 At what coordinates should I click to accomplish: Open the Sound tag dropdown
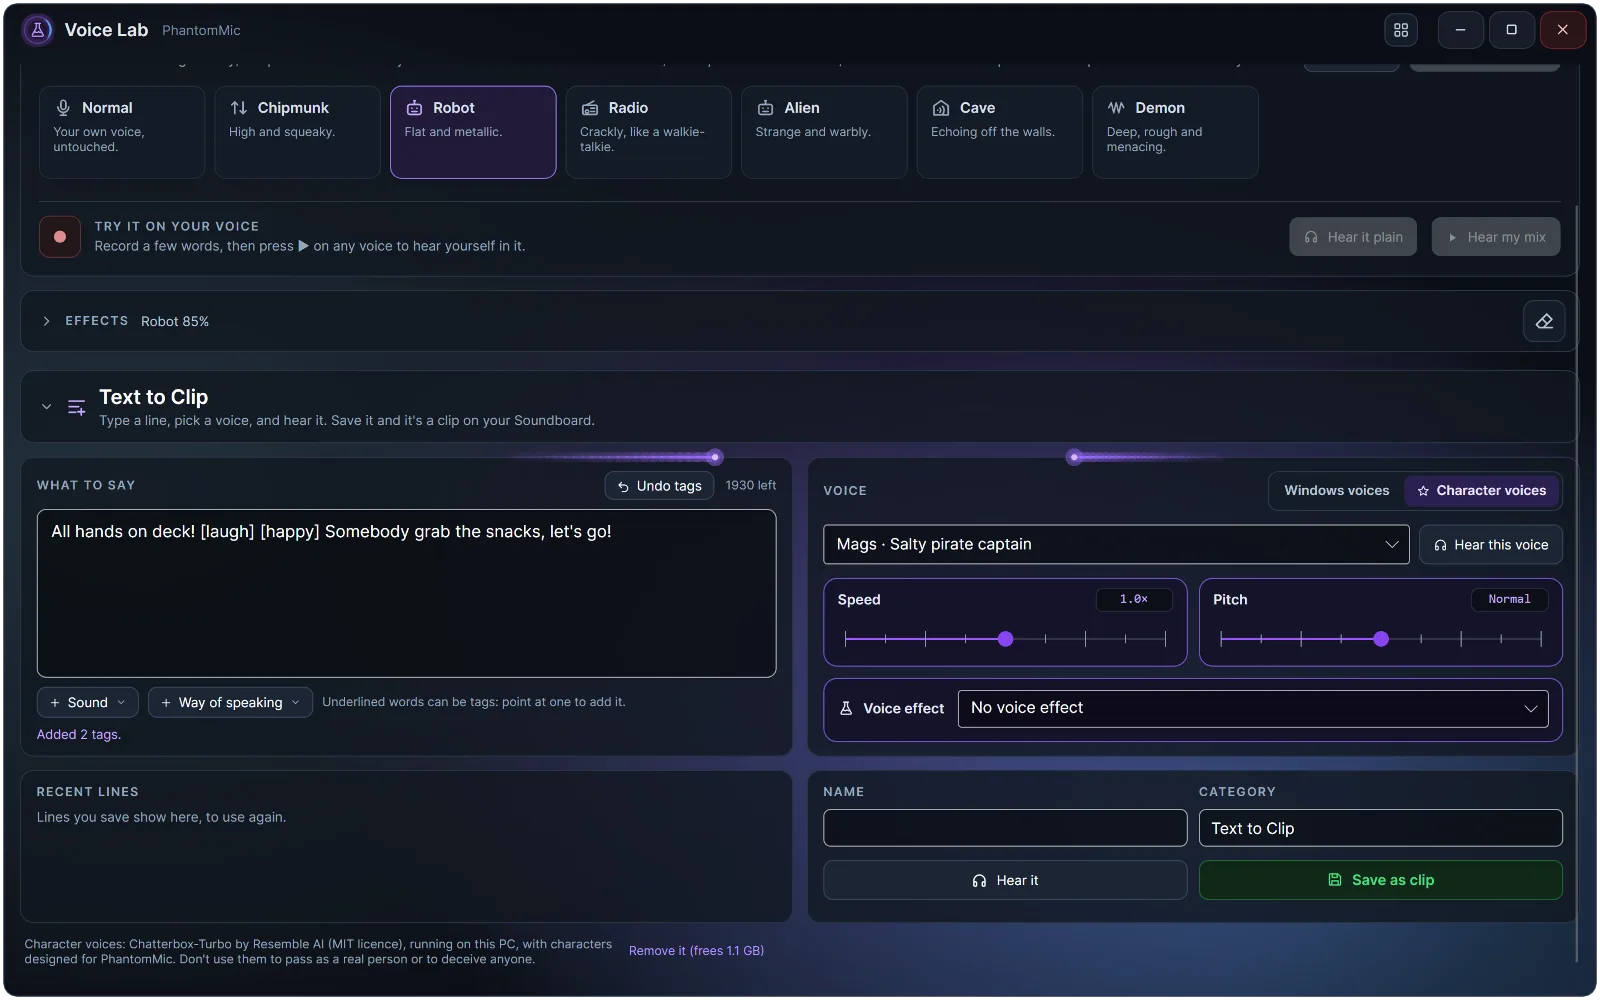point(88,703)
